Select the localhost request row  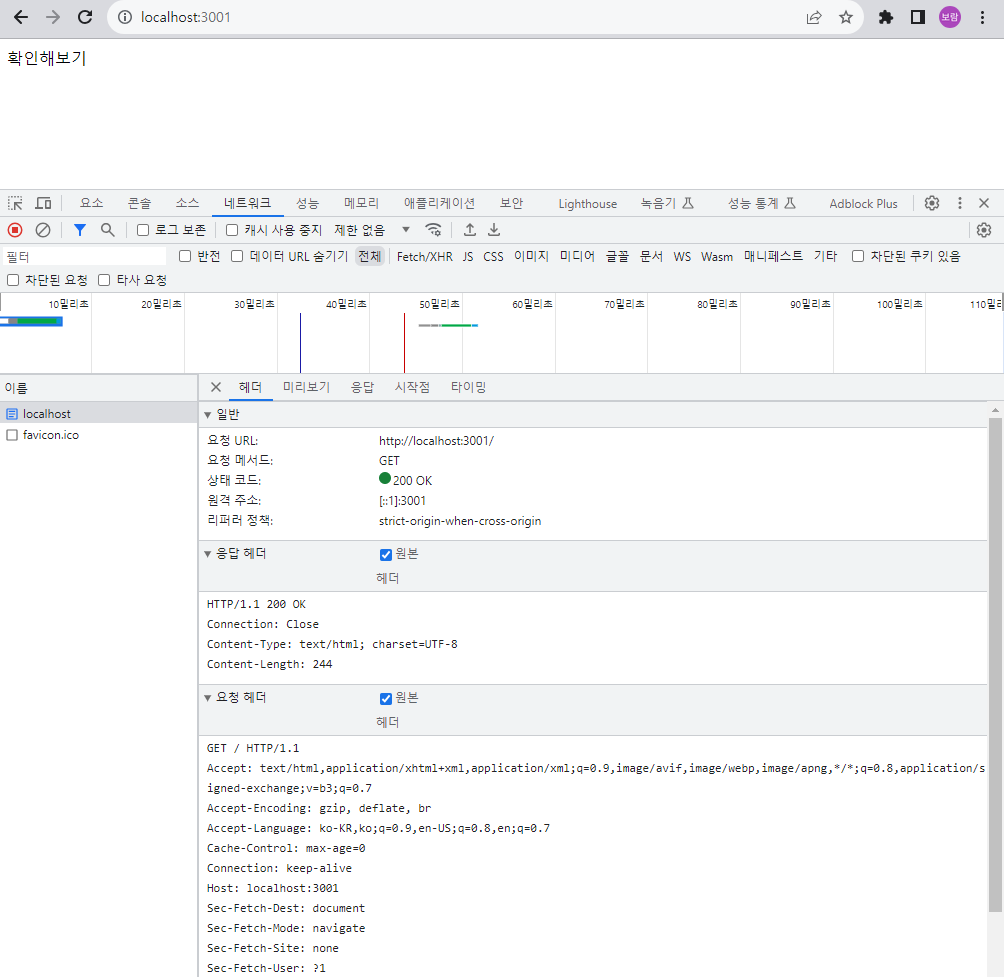(x=99, y=414)
